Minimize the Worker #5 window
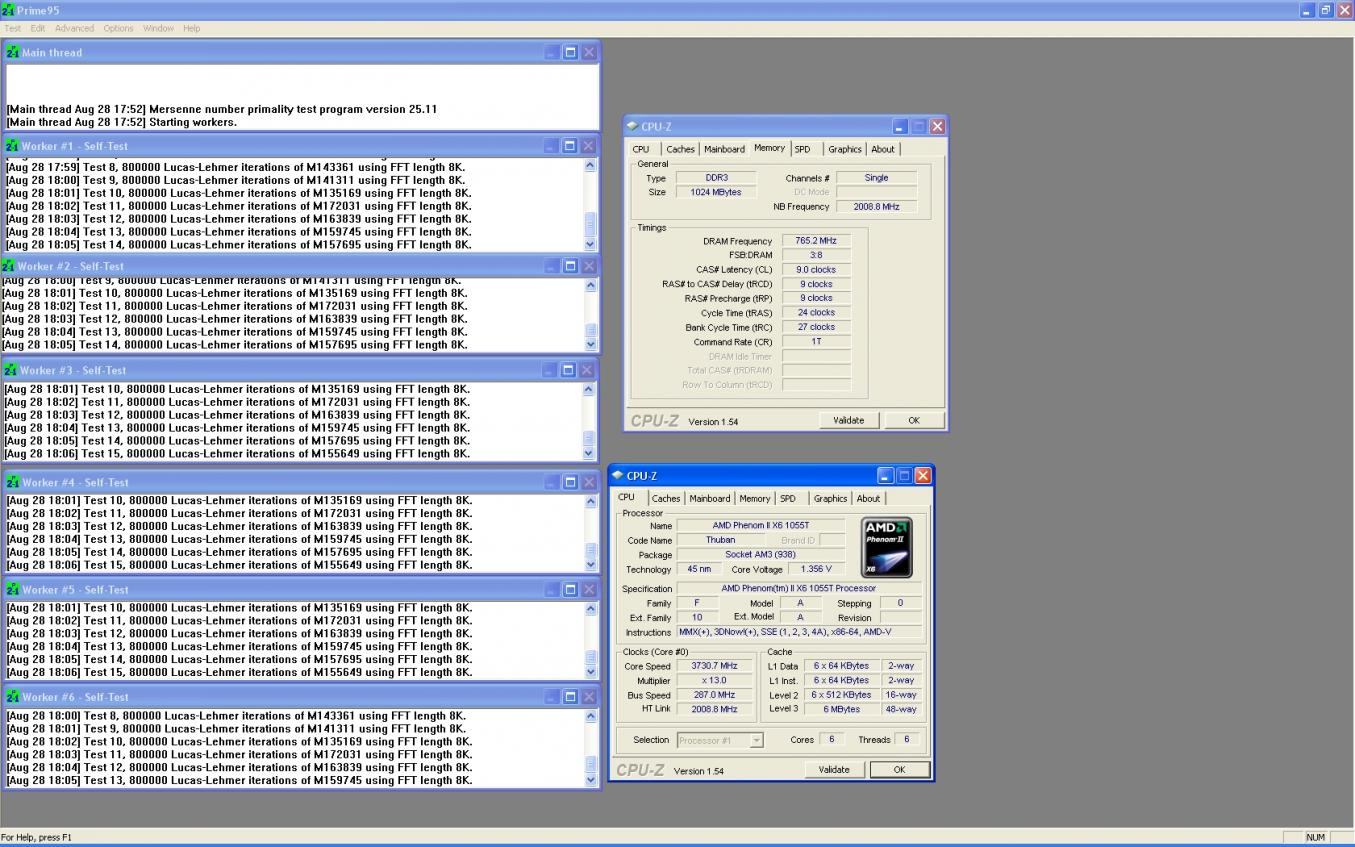Viewport: 1355px width, 847px height. coord(552,589)
